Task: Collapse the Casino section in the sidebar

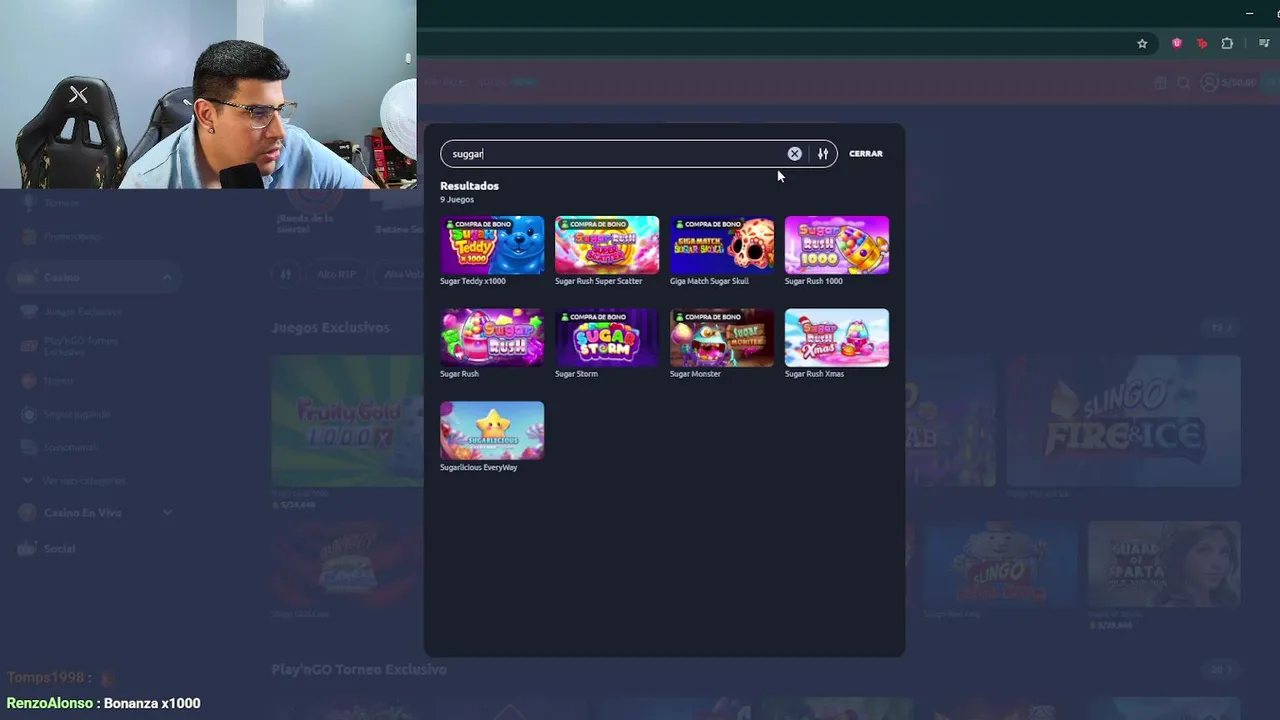Action: point(167,277)
